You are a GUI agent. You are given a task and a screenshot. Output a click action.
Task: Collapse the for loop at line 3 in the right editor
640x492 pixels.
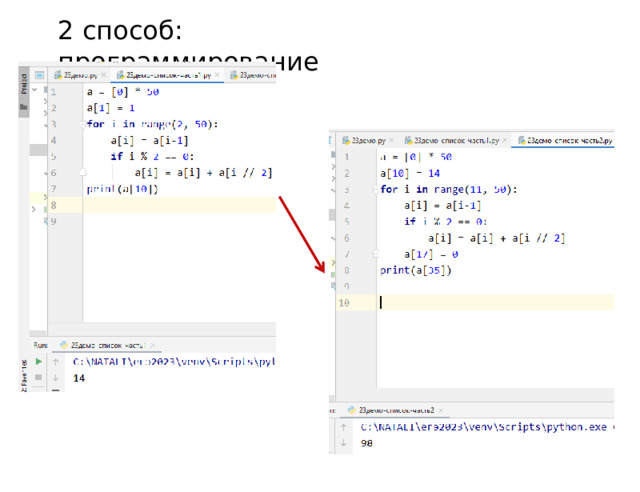click(x=376, y=189)
